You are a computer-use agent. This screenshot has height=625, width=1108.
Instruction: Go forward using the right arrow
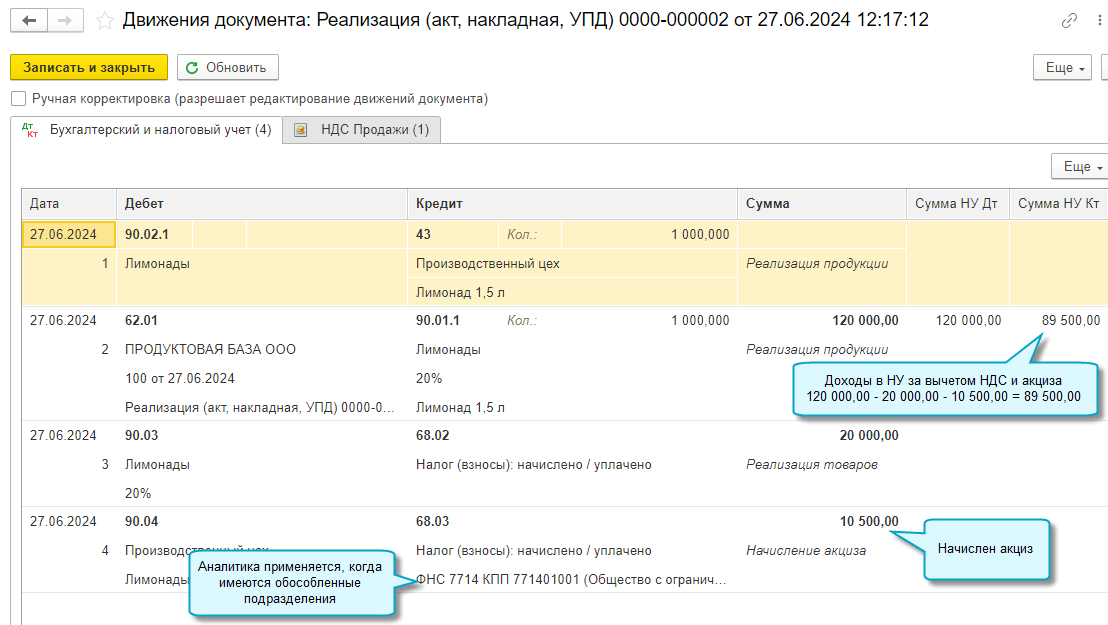[65, 20]
